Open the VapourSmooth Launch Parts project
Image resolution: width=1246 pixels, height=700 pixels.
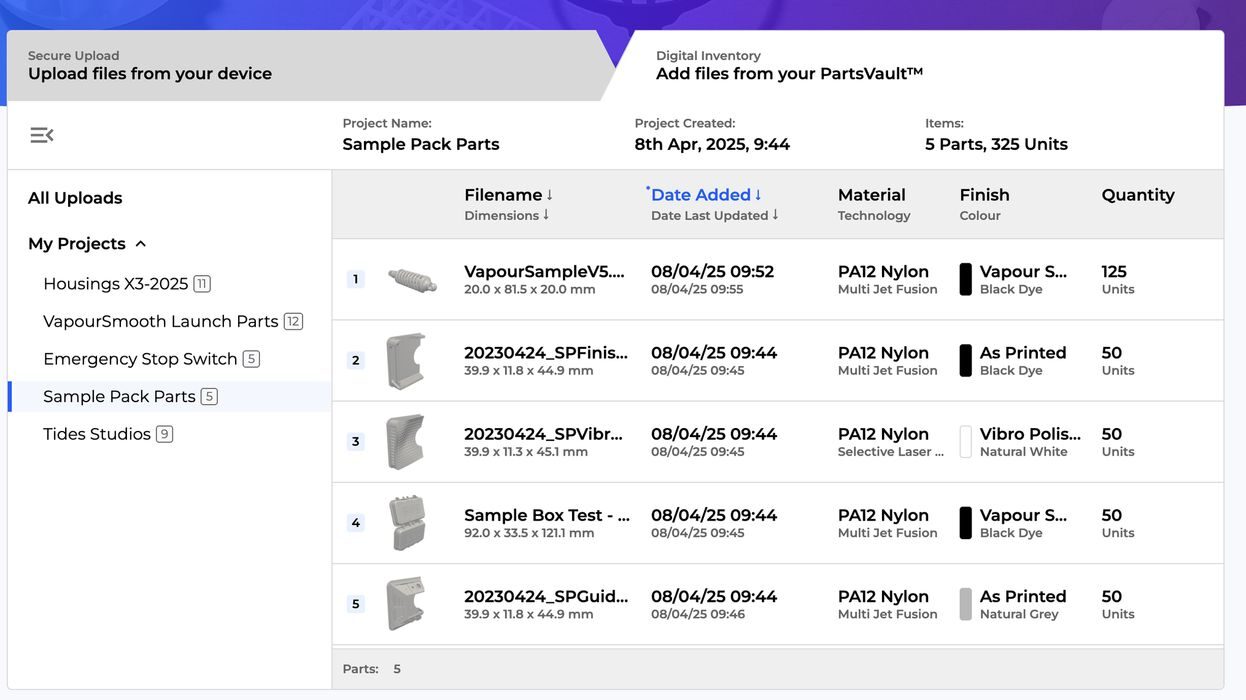[160, 322]
